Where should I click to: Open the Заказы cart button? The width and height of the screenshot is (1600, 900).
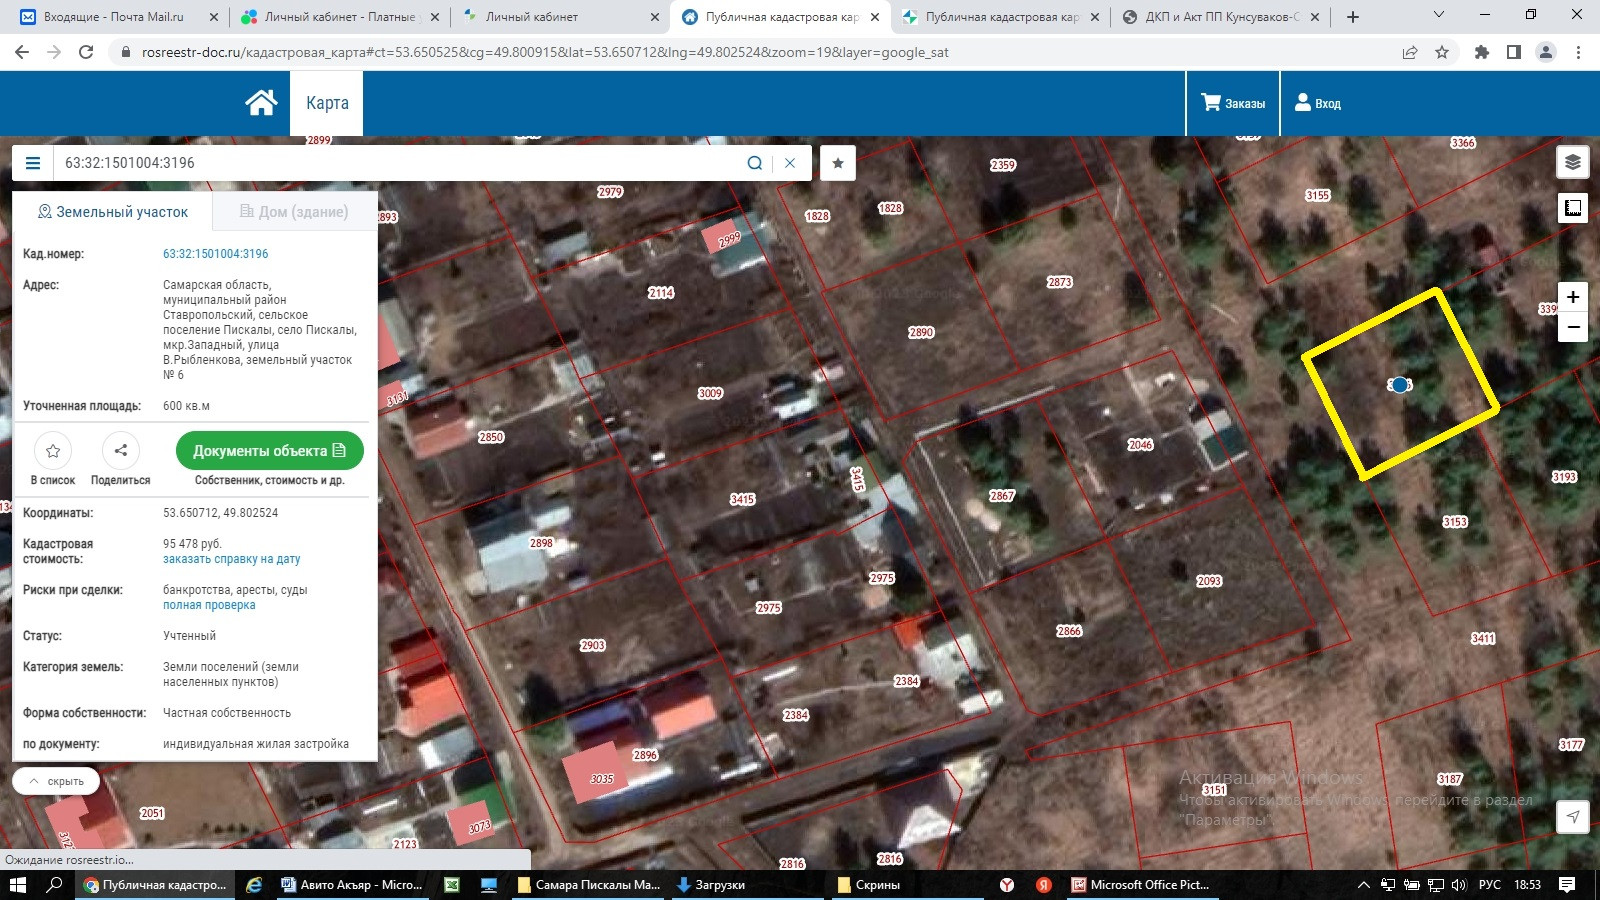[x=1233, y=103]
